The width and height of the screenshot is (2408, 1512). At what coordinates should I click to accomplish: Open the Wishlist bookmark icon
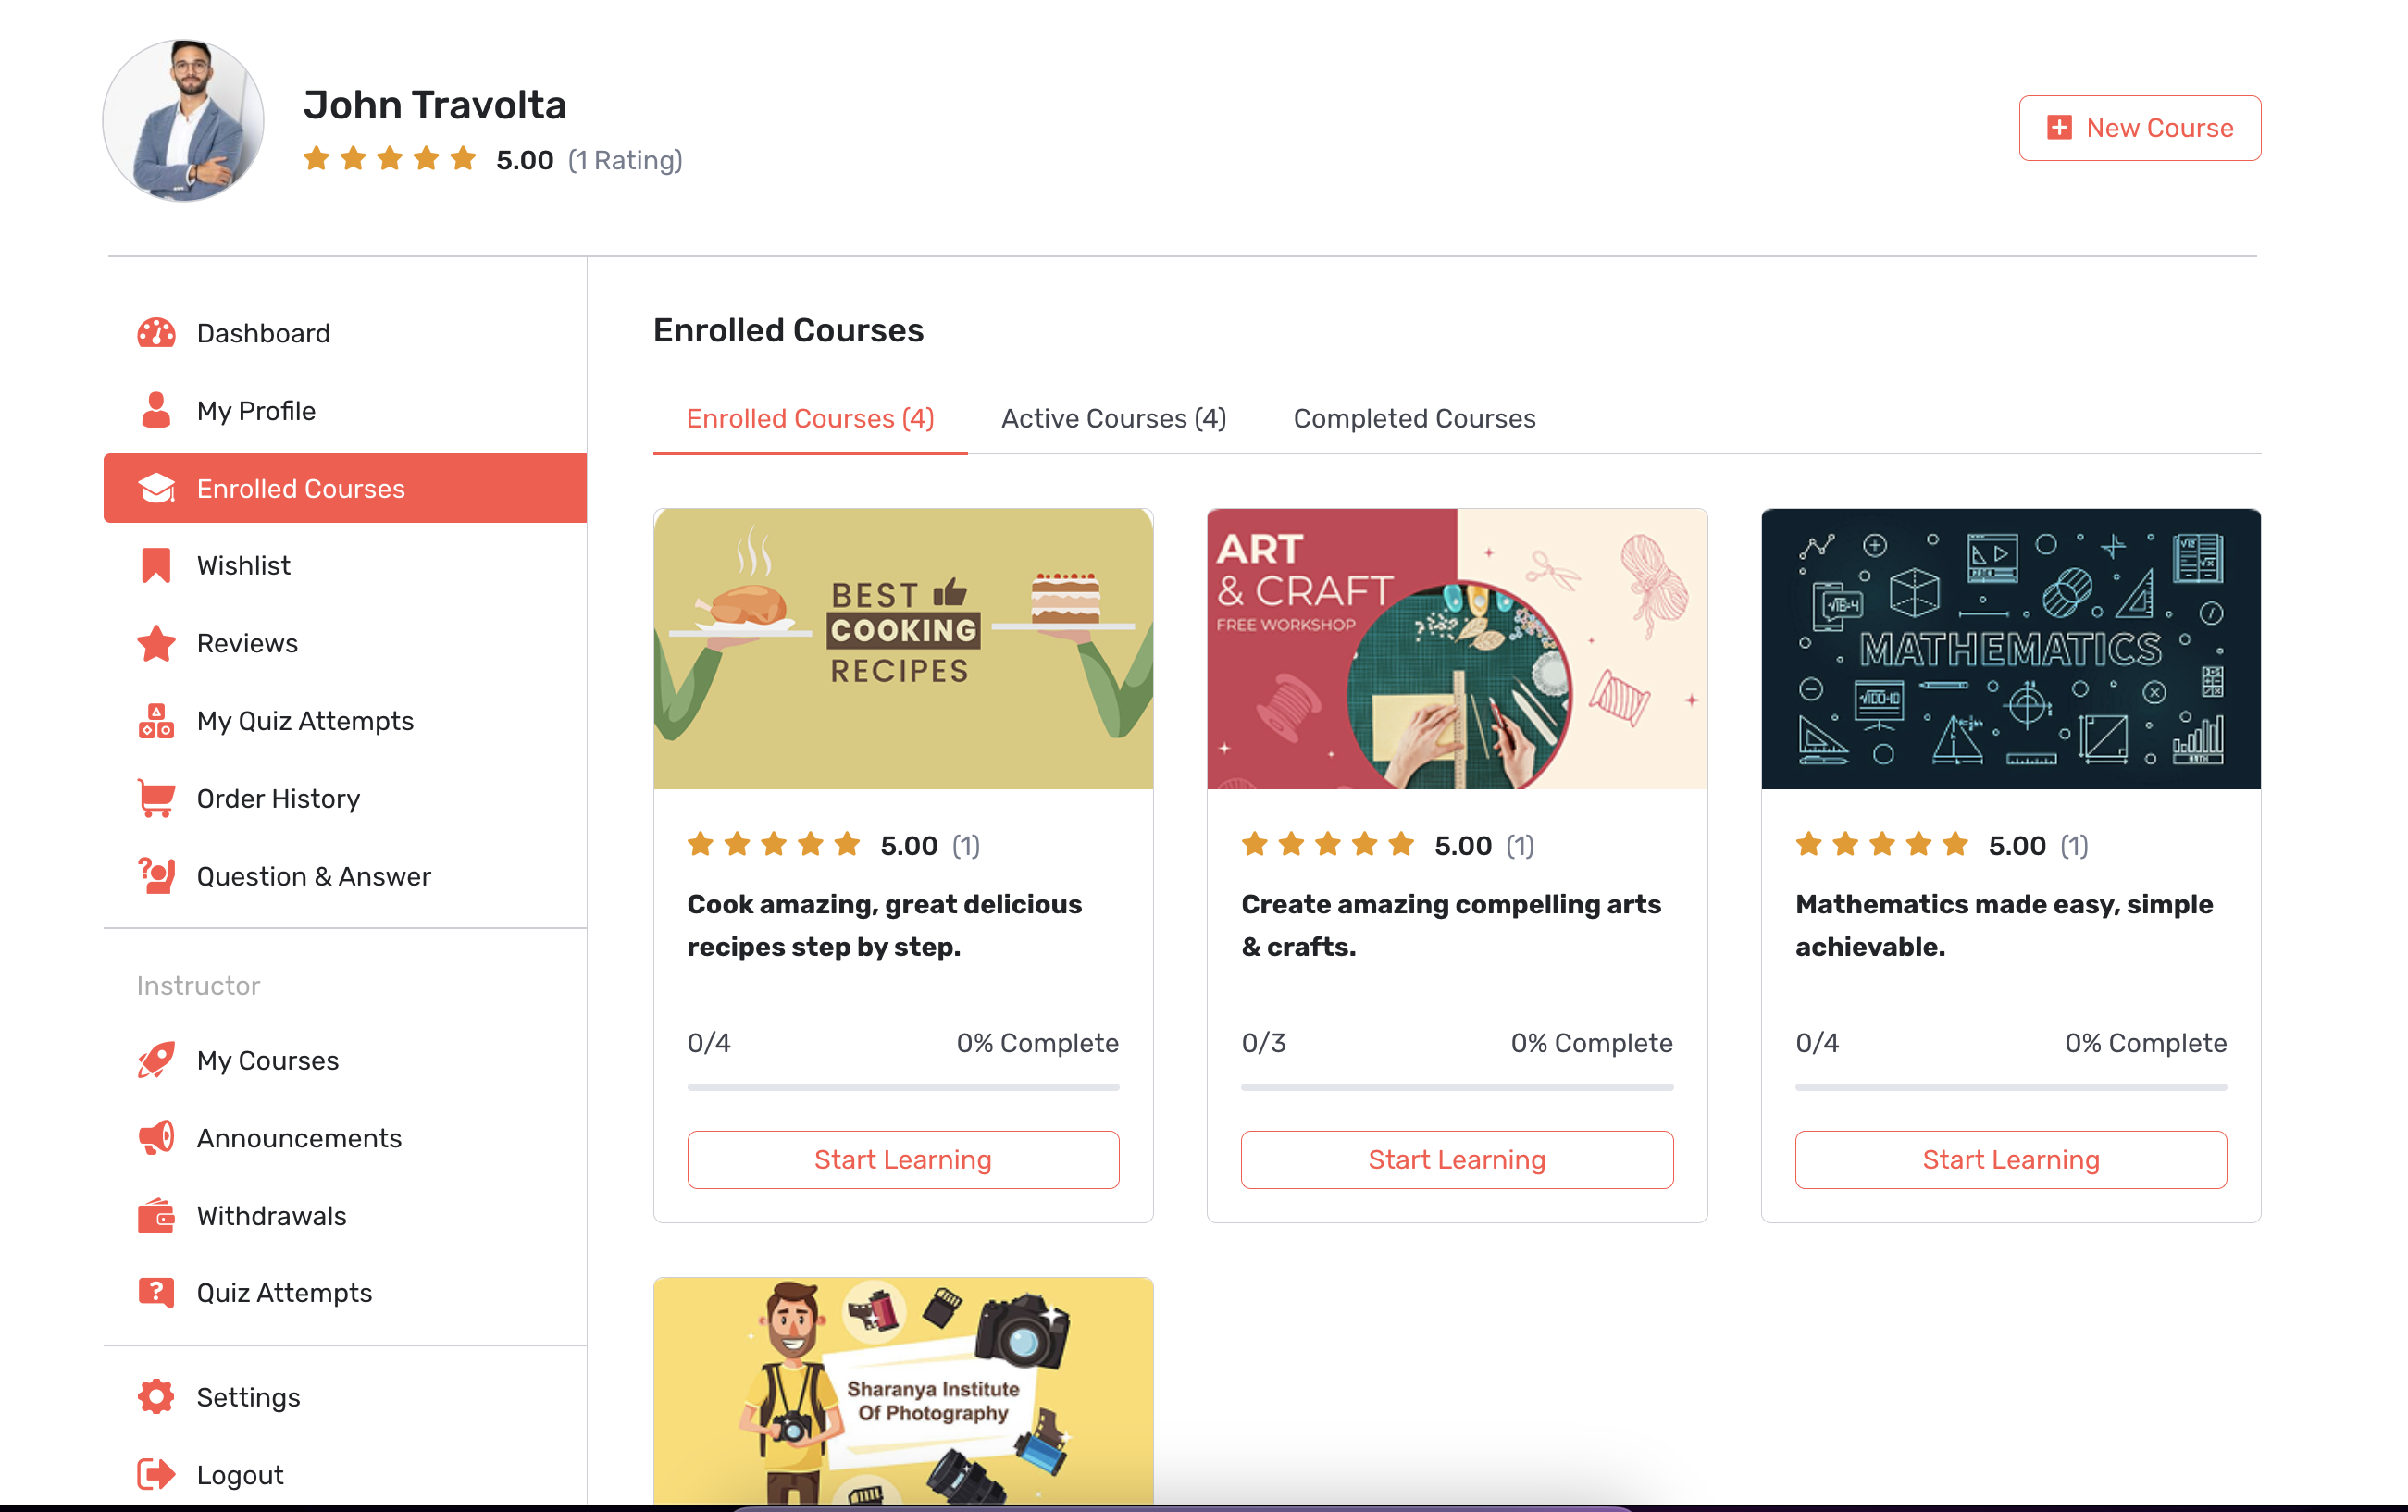click(156, 566)
